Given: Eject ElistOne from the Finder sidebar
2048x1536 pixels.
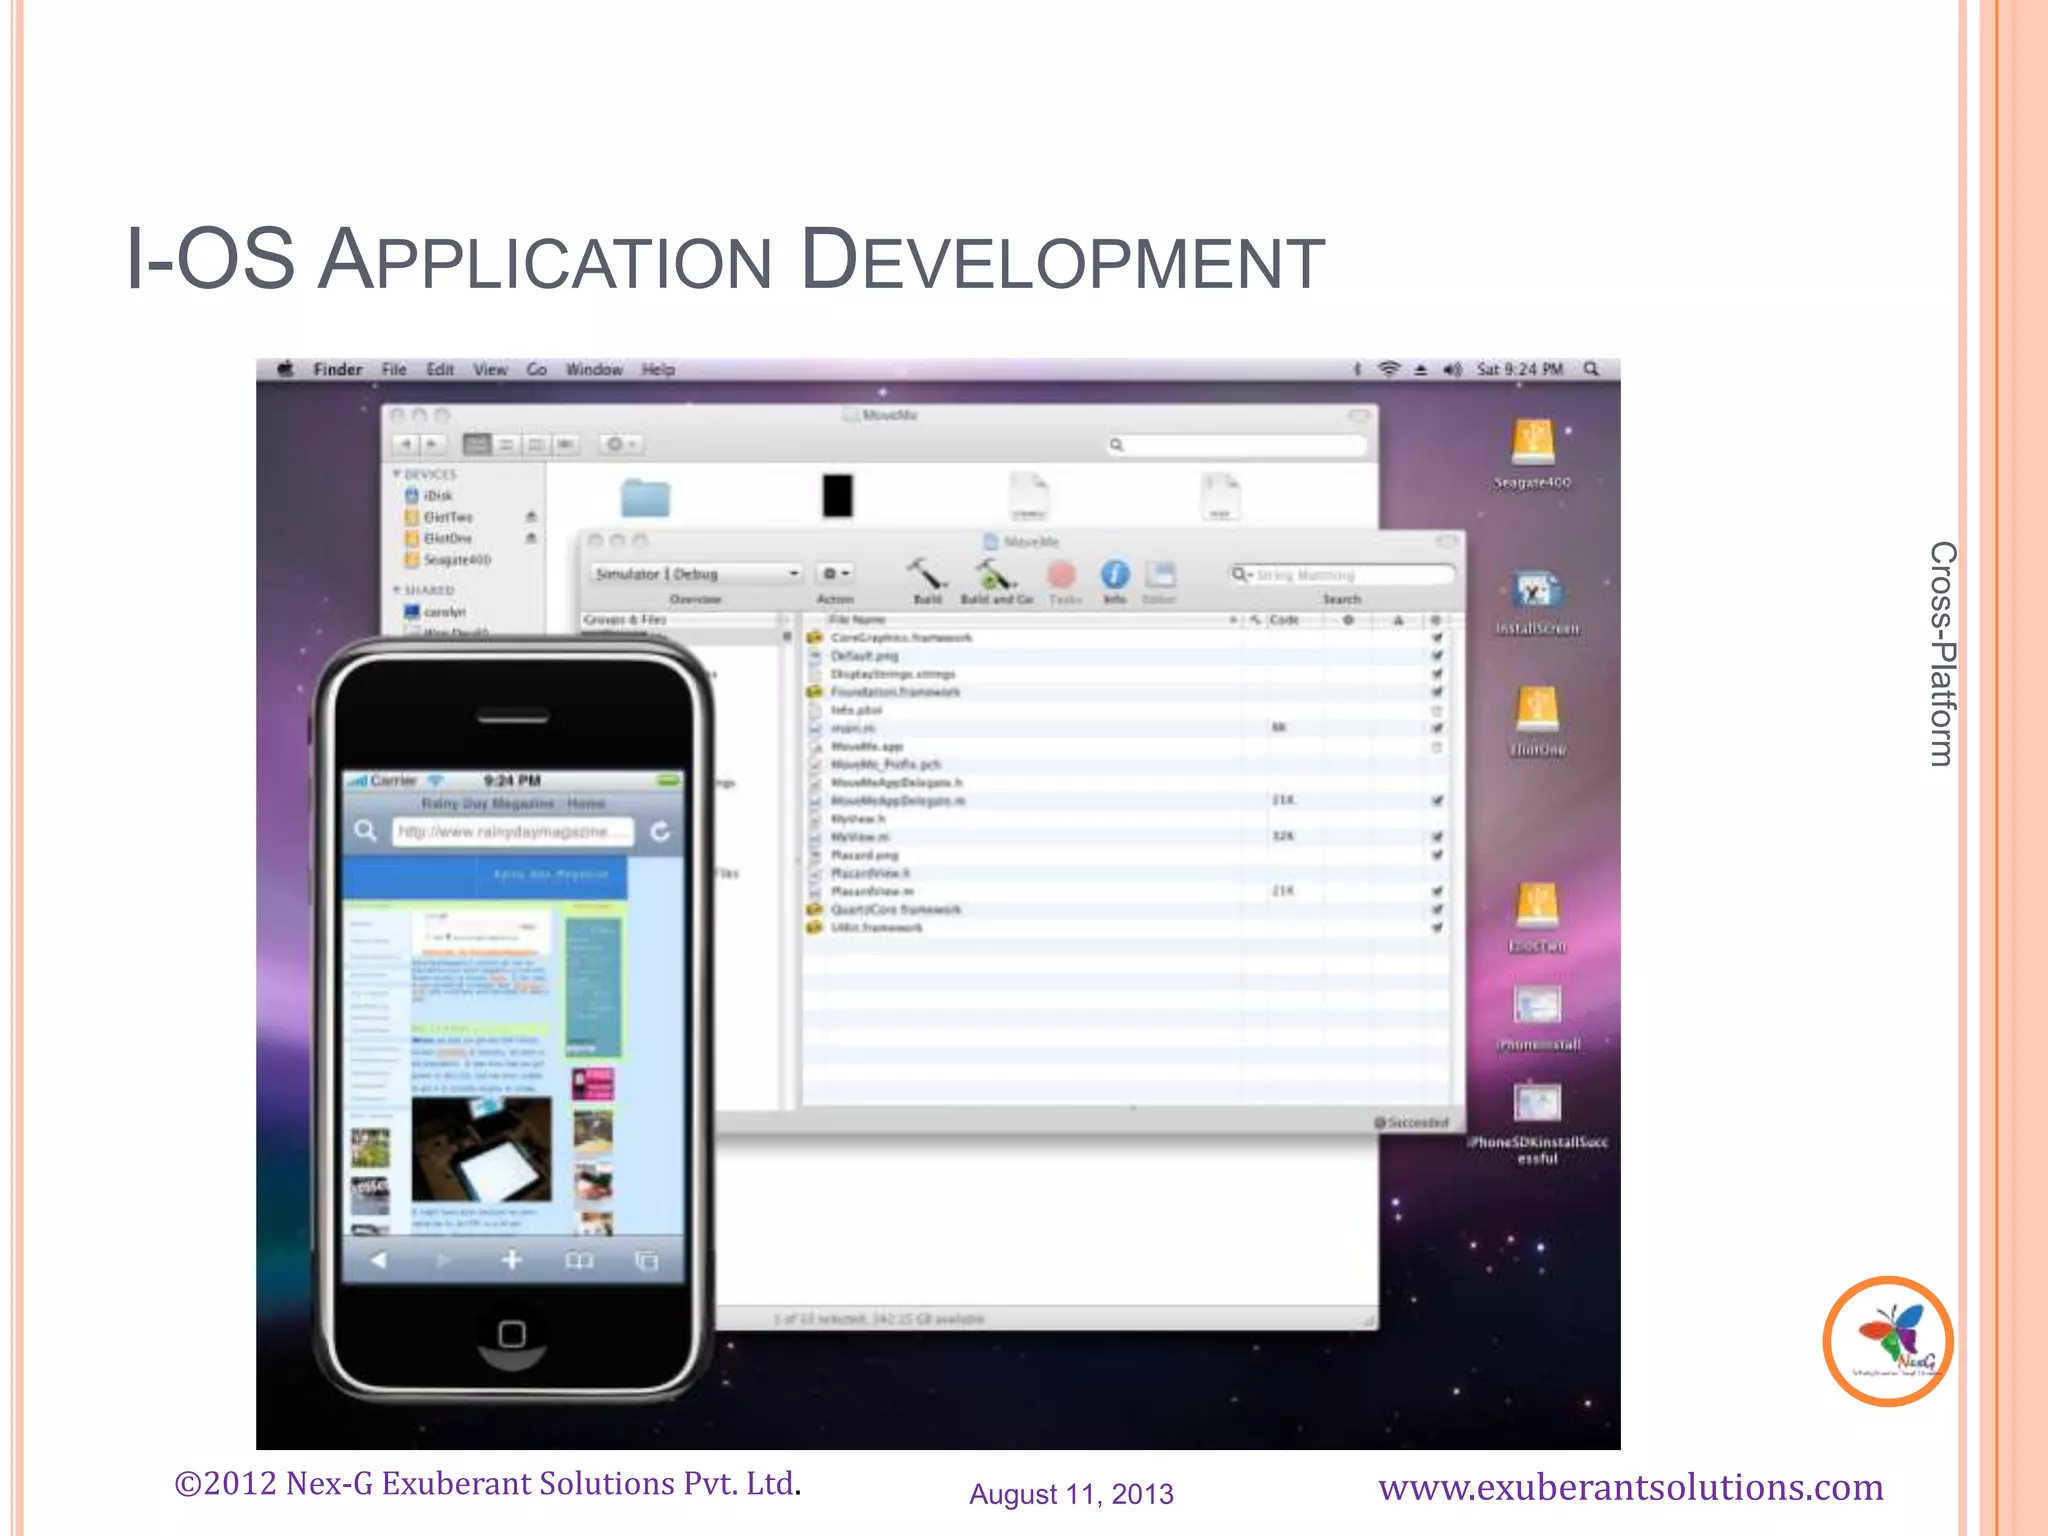Looking at the screenshot, I should pyautogui.click(x=531, y=538).
